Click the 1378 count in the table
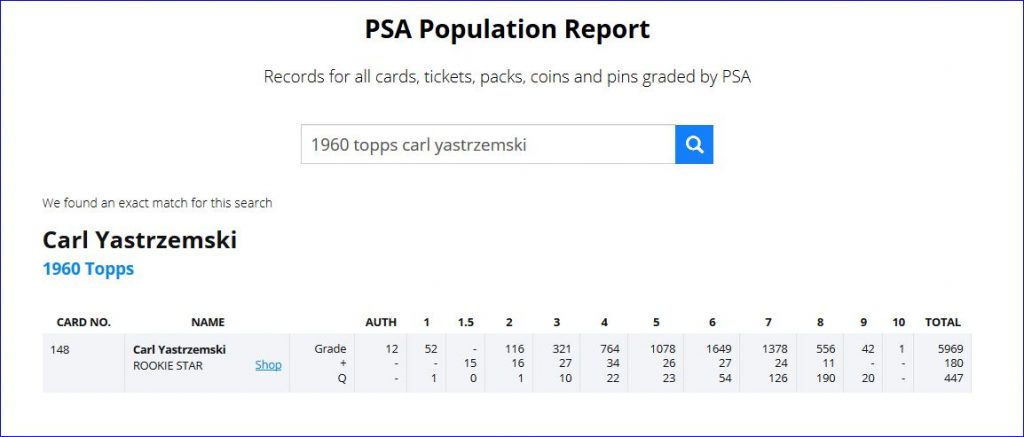Viewport: 1024px width, 437px height. (x=776, y=349)
